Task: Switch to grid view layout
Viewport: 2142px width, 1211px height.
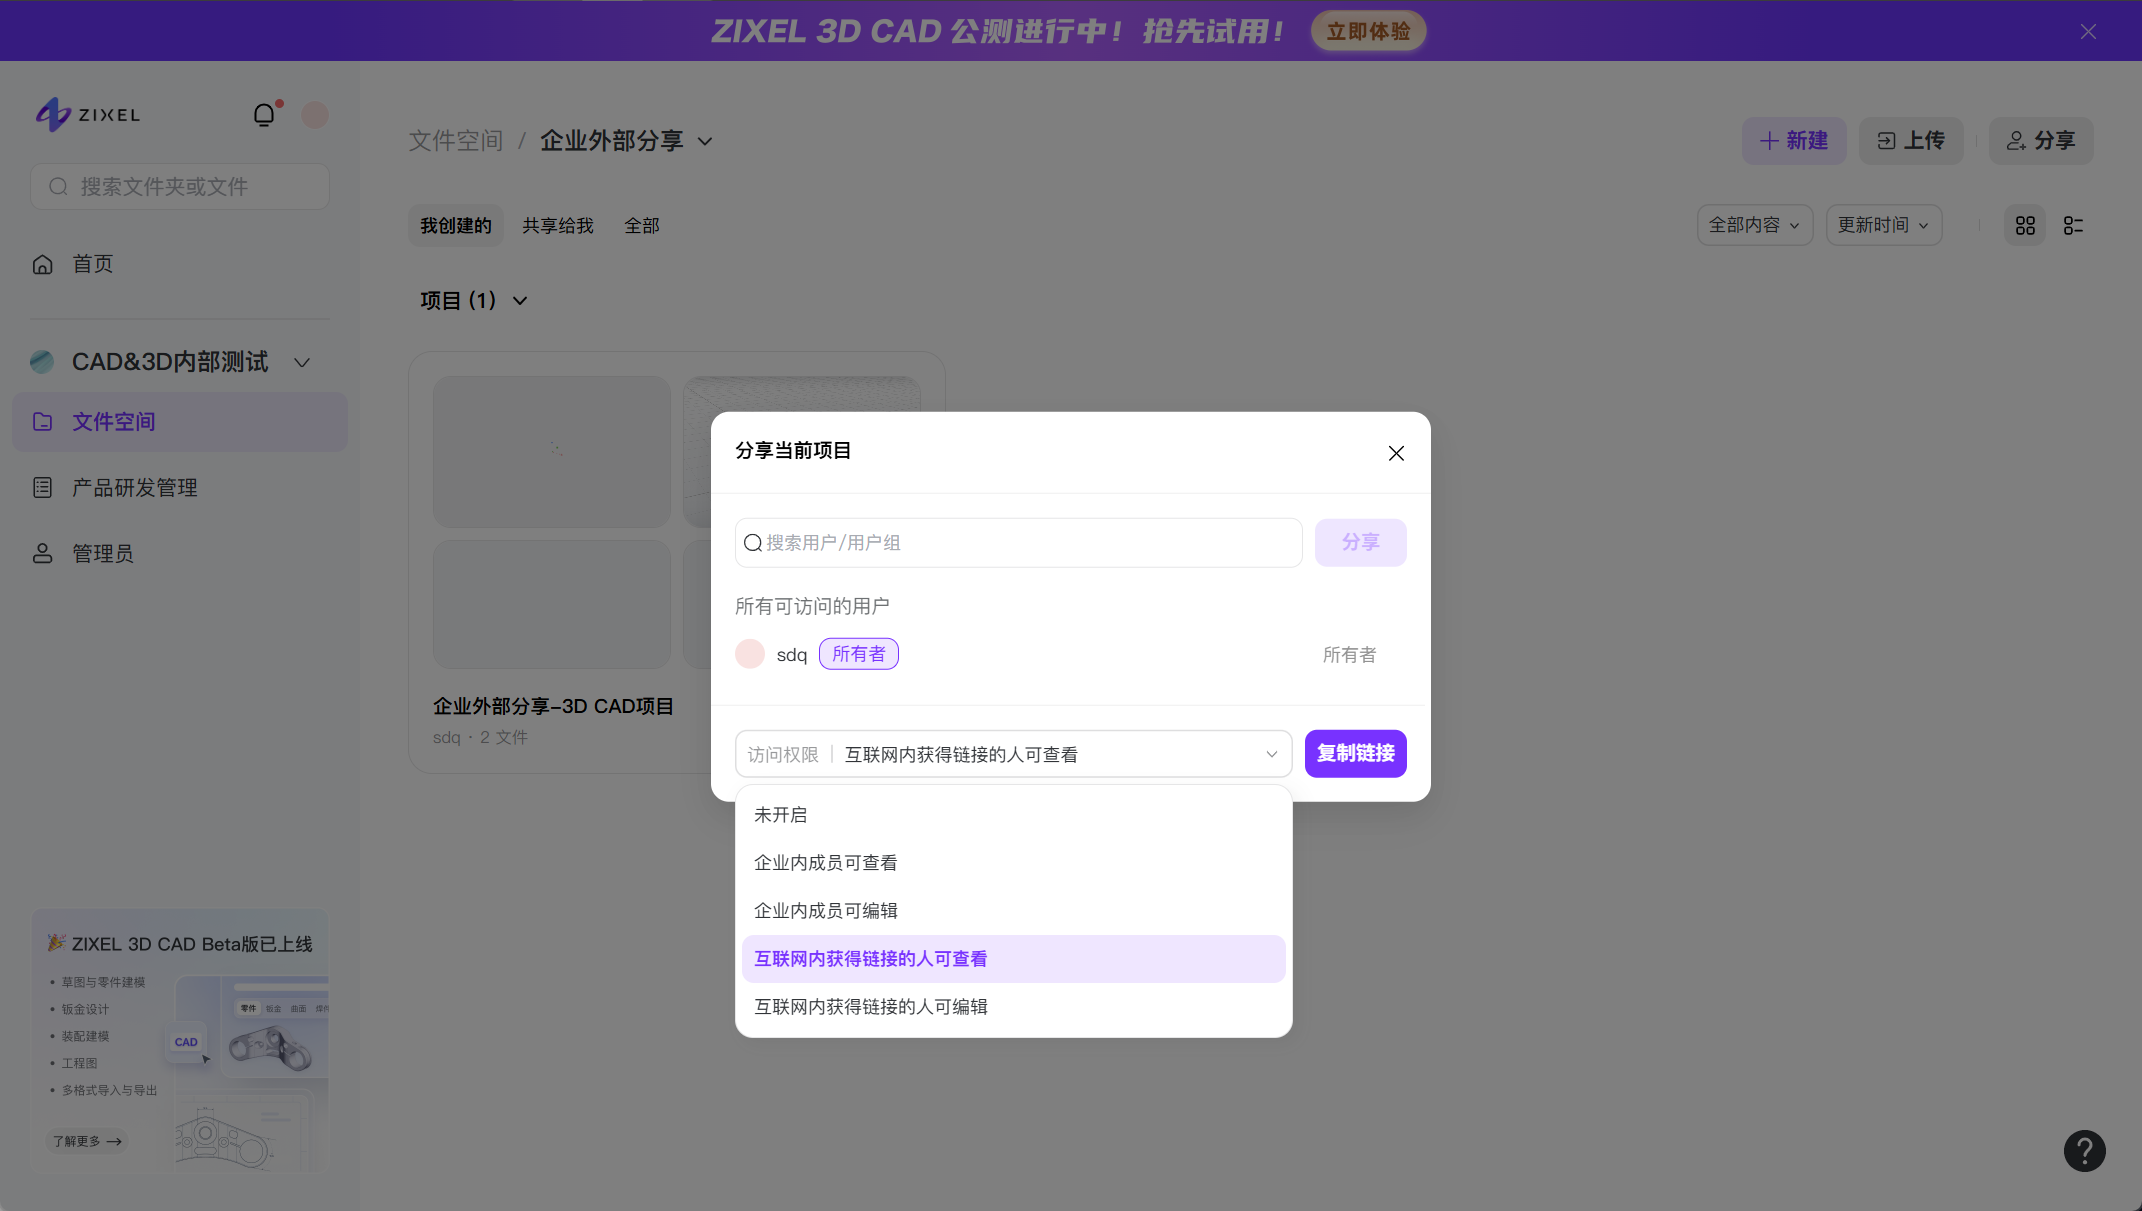Action: 2025,226
